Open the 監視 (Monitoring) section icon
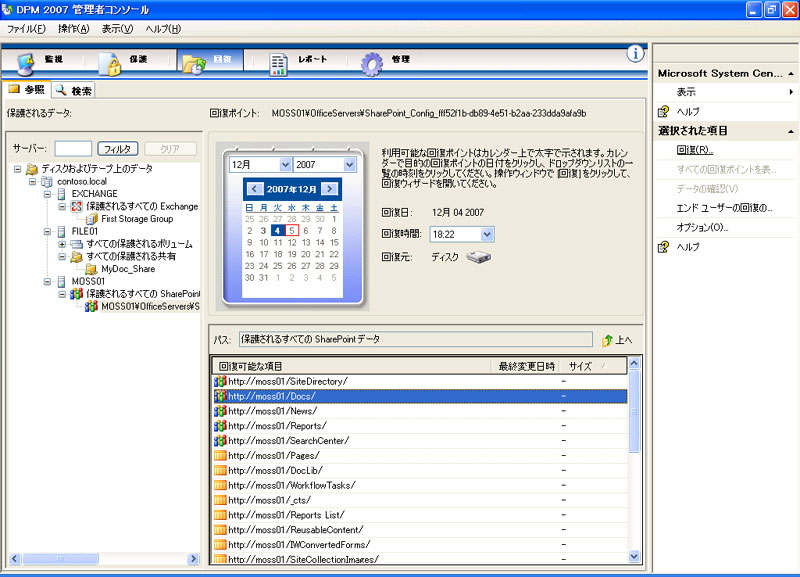The image size is (800, 577). 26,63
